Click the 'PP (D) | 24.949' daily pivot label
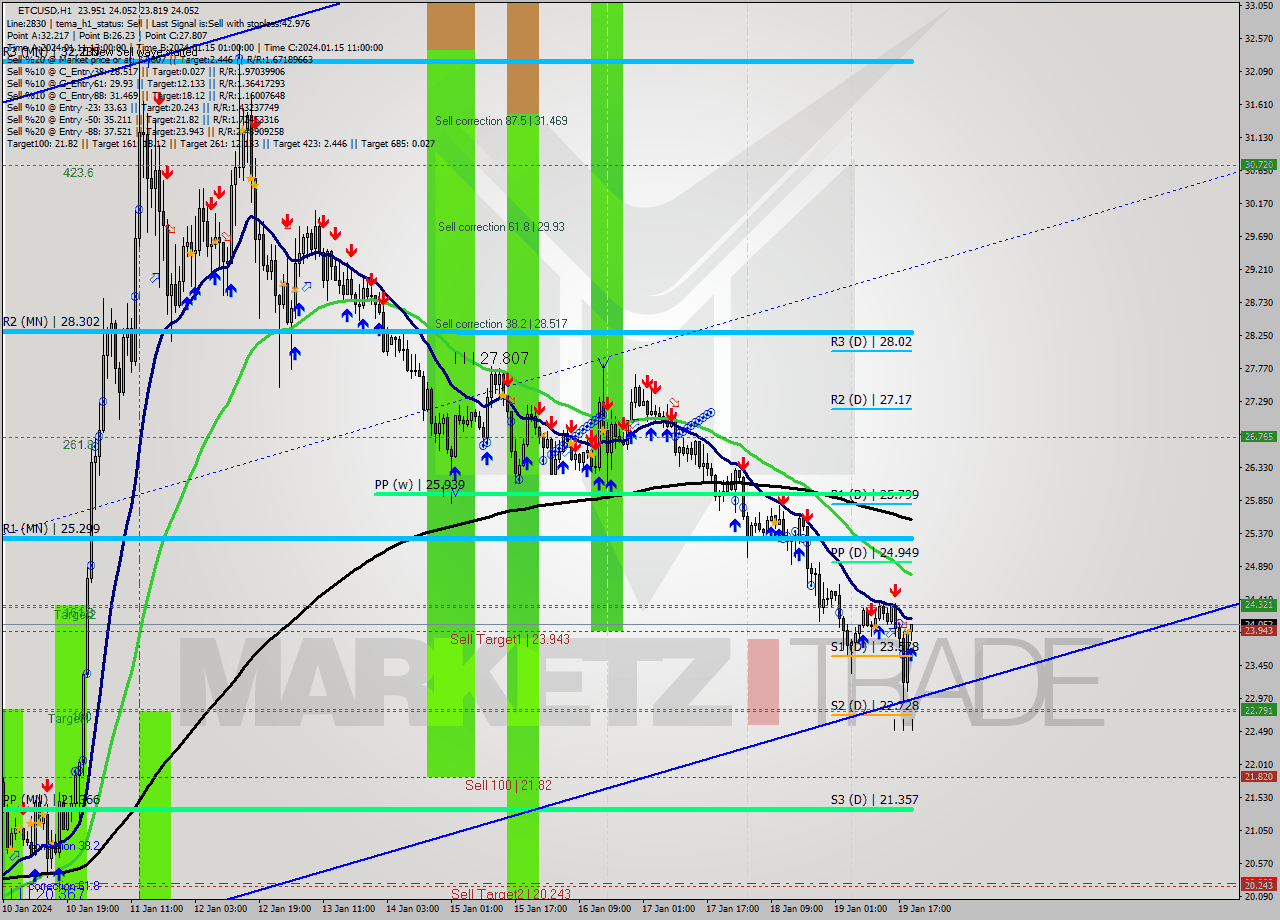1280x920 pixels. click(875, 552)
